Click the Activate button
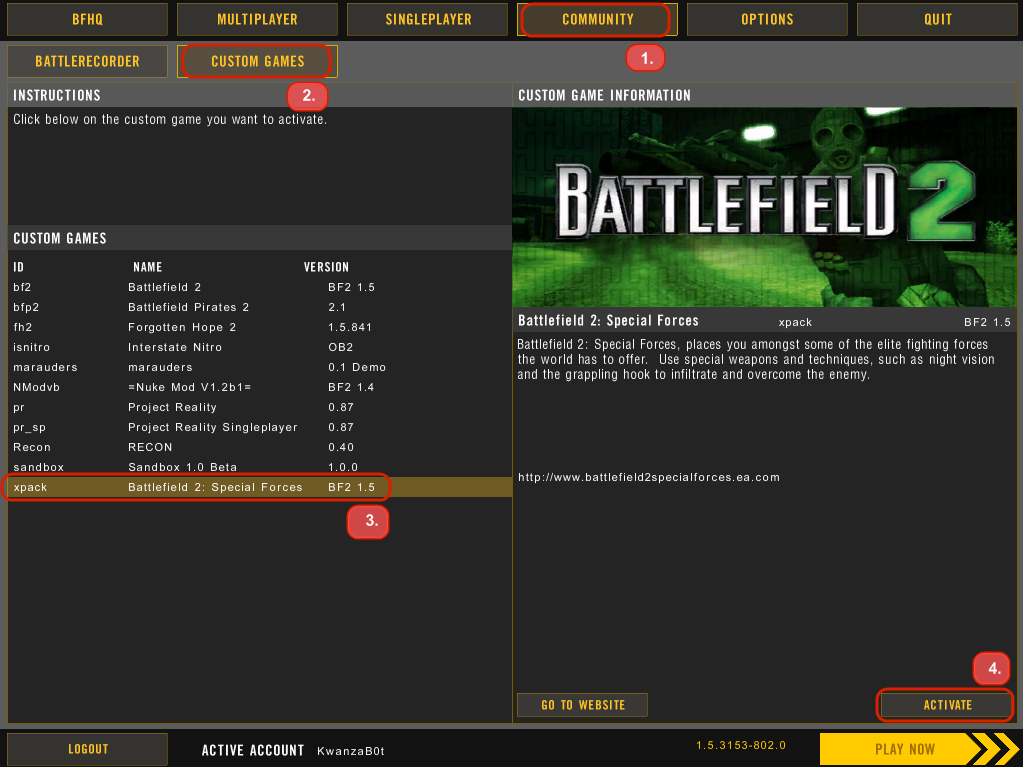1023x767 pixels. click(947, 705)
